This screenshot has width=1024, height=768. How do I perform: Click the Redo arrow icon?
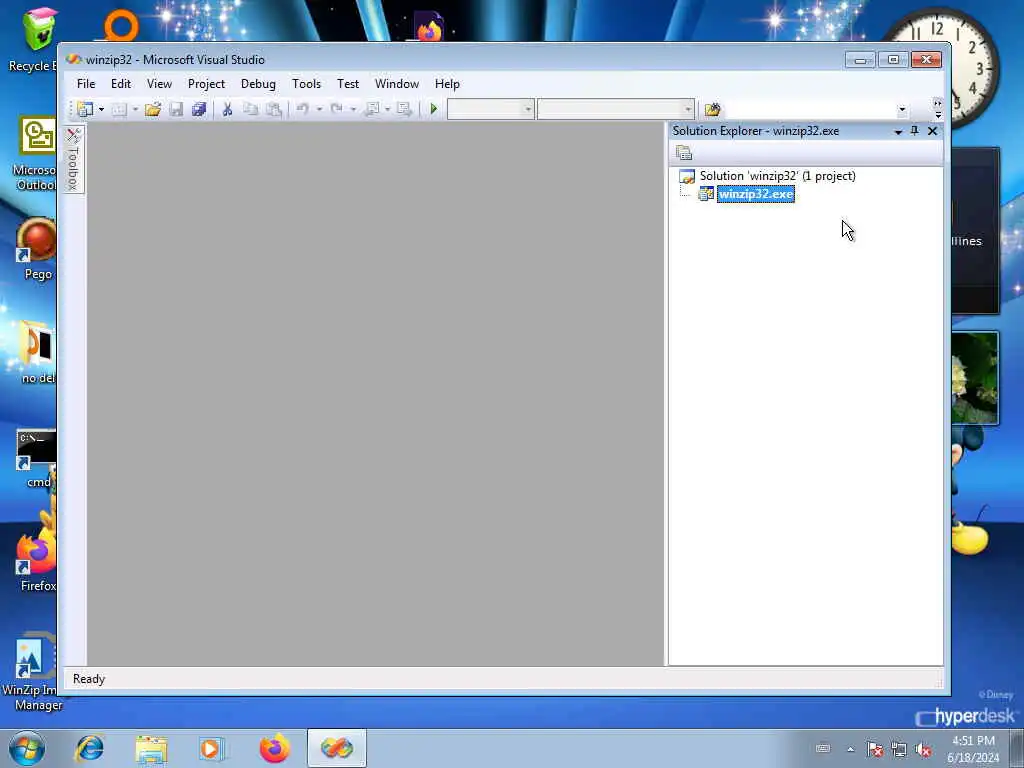coord(336,109)
